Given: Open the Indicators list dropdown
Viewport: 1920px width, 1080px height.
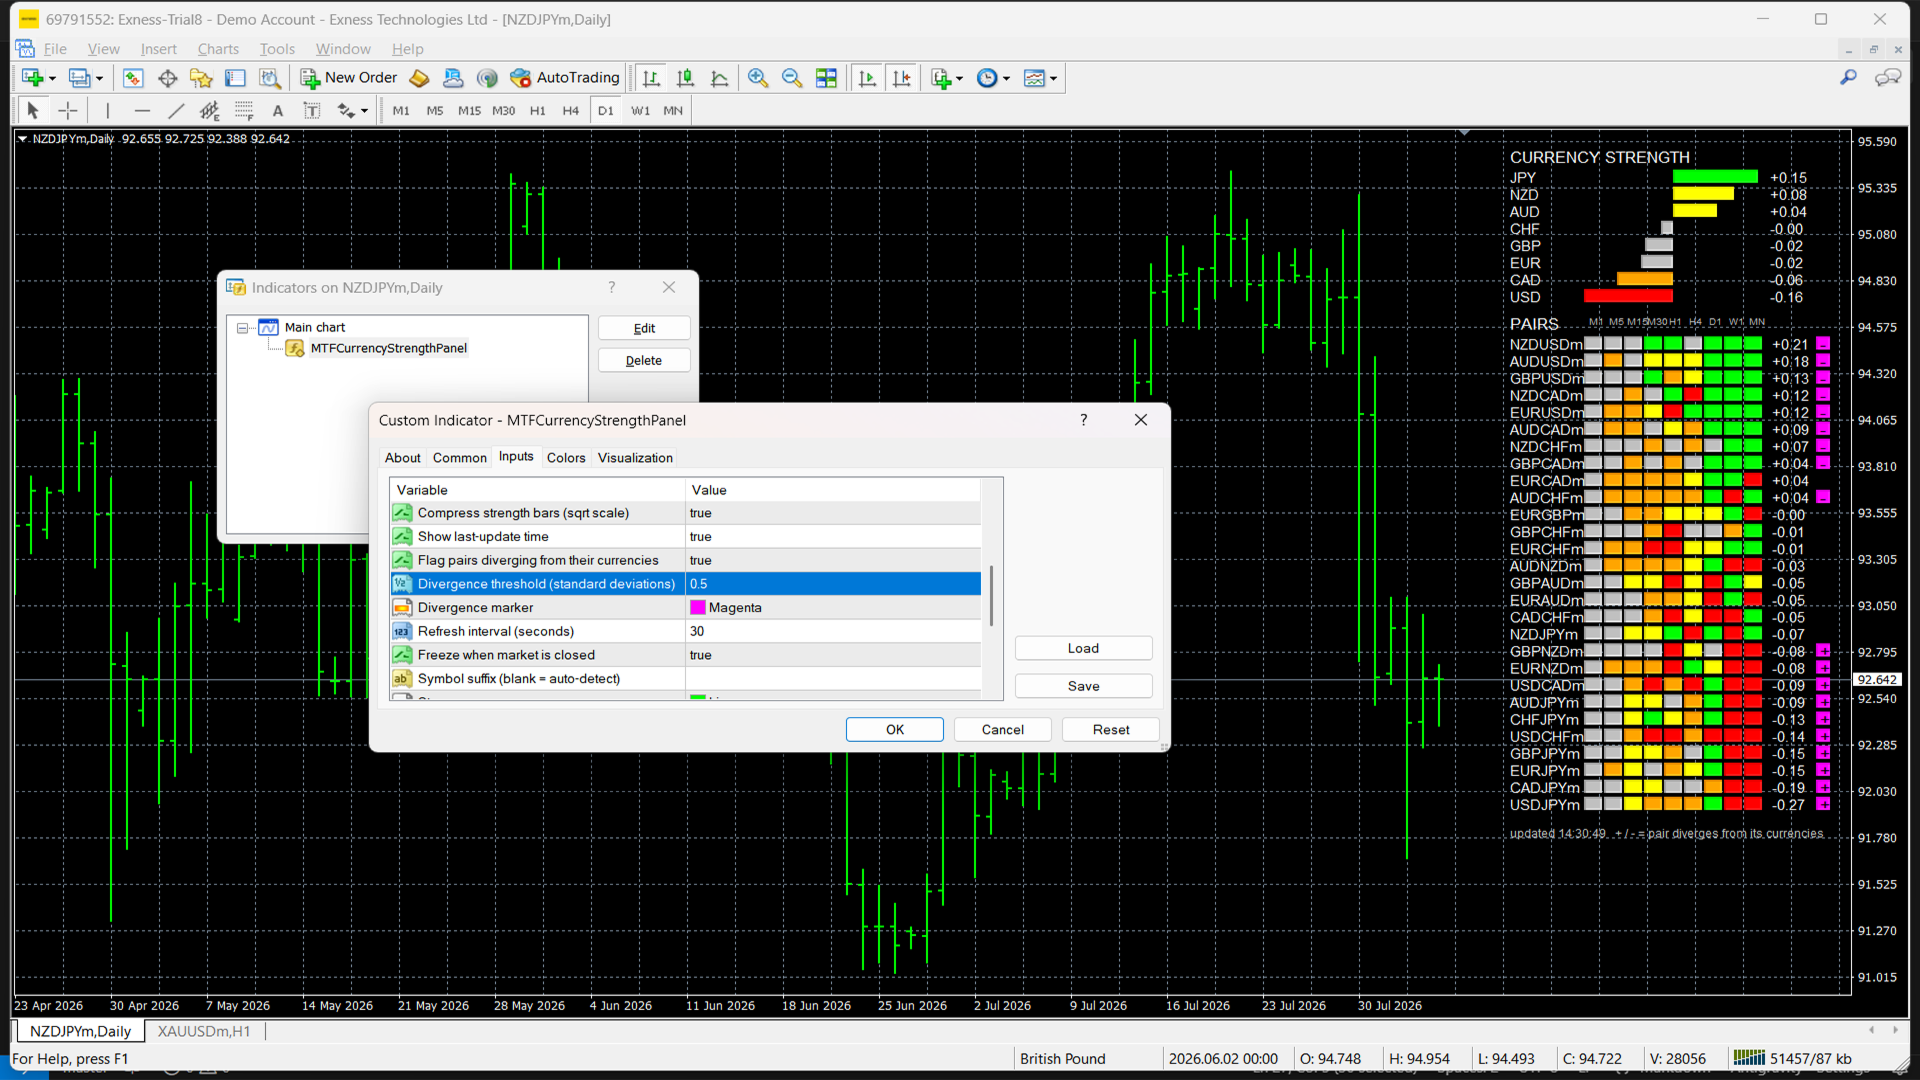Looking at the screenshot, I should pos(946,78).
